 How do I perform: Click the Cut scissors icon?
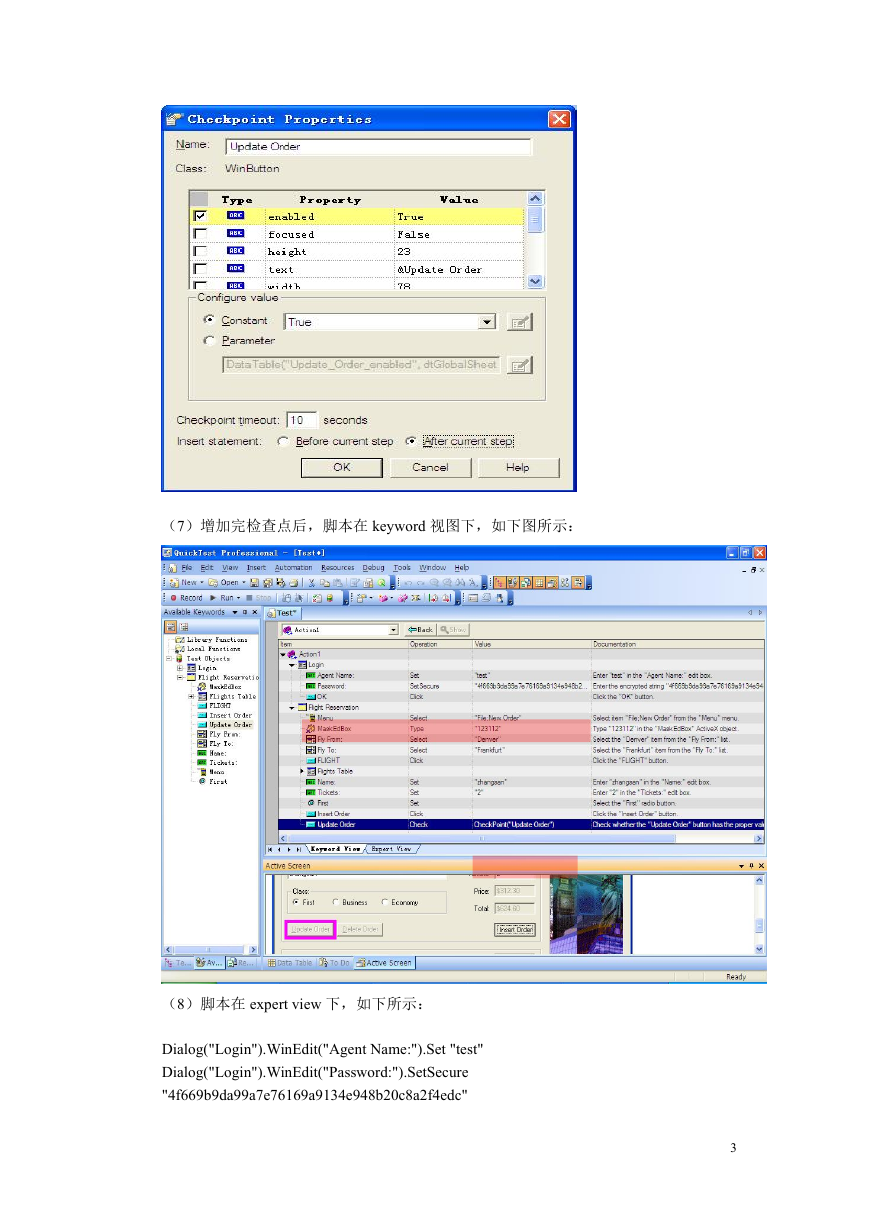pyautogui.click(x=311, y=582)
